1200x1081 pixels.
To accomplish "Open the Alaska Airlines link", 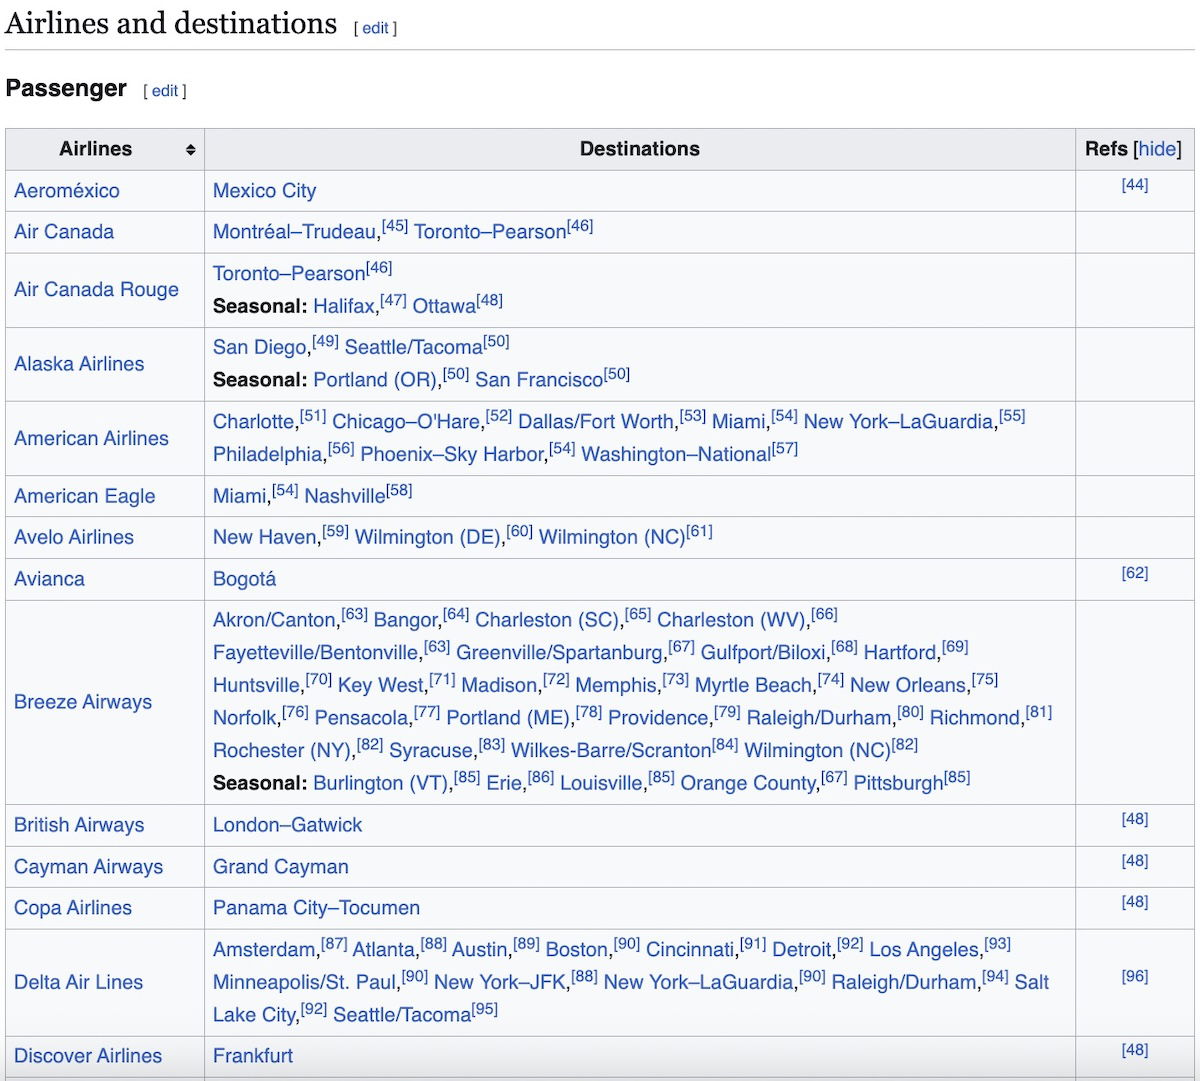I will [79, 364].
